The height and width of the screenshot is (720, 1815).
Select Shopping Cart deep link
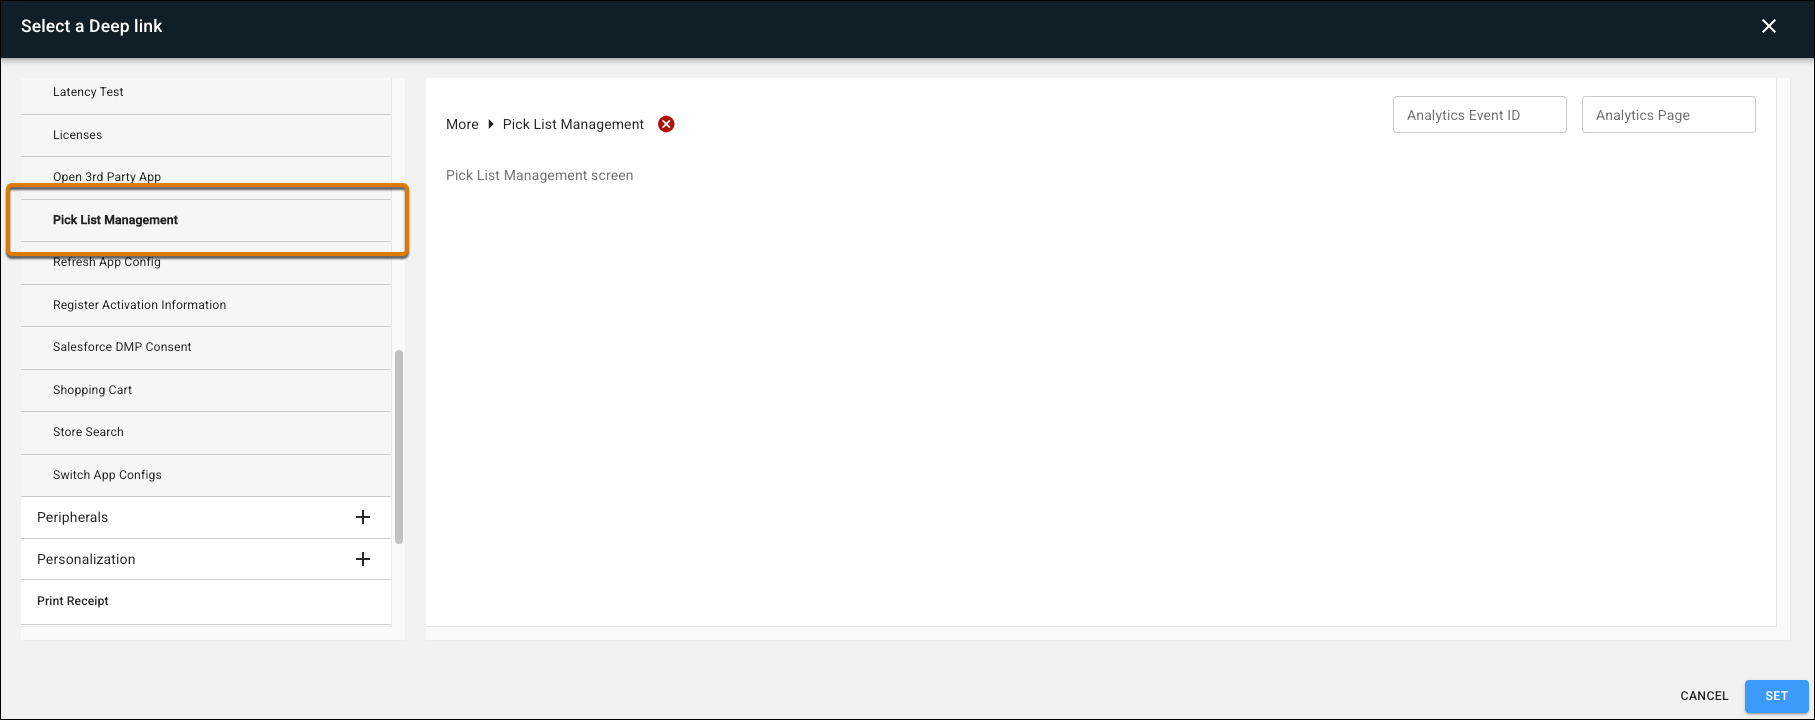206,390
